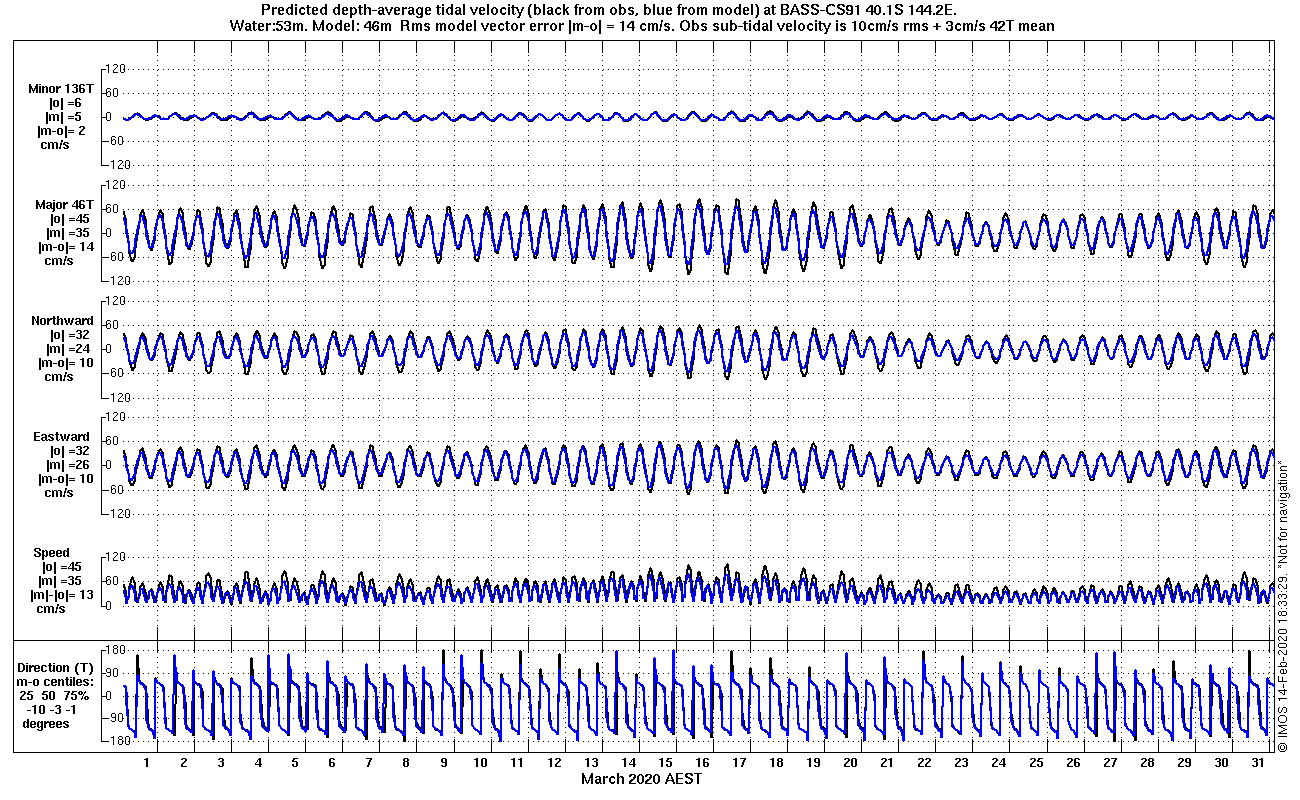Click day 16 on the date axis
Viewport: 1300px width, 800px height.
tap(702, 762)
